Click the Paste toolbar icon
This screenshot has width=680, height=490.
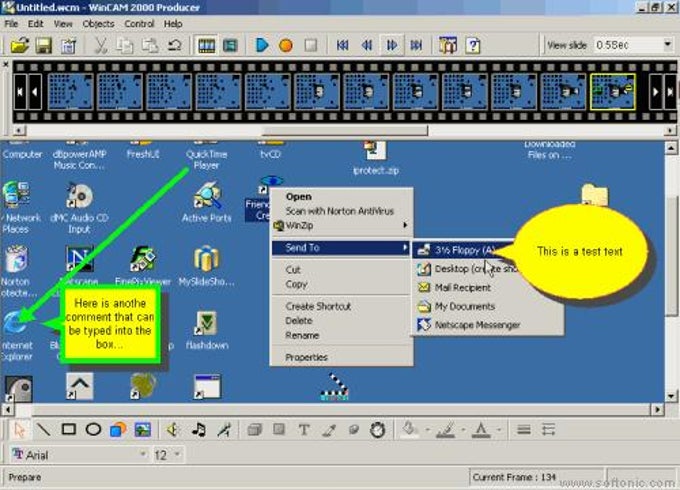150,45
